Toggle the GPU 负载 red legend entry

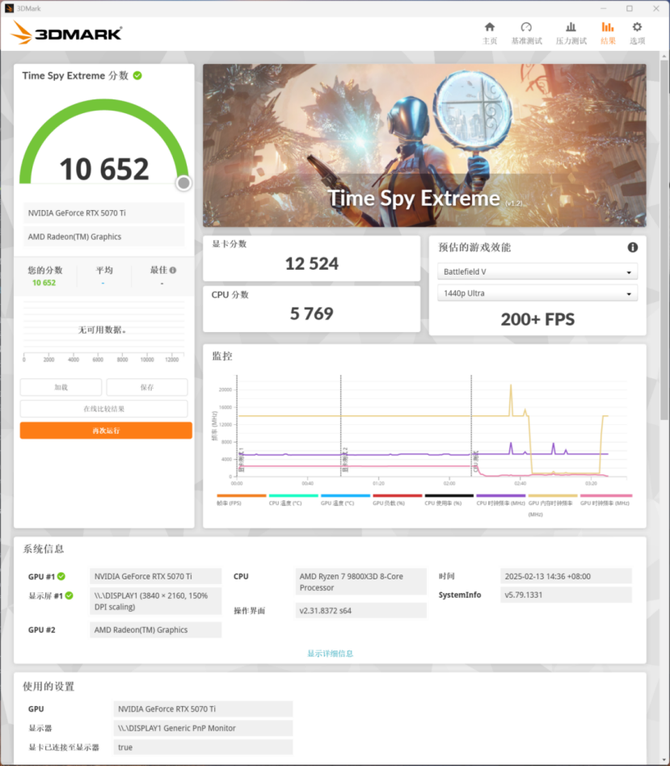(x=397, y=499)
